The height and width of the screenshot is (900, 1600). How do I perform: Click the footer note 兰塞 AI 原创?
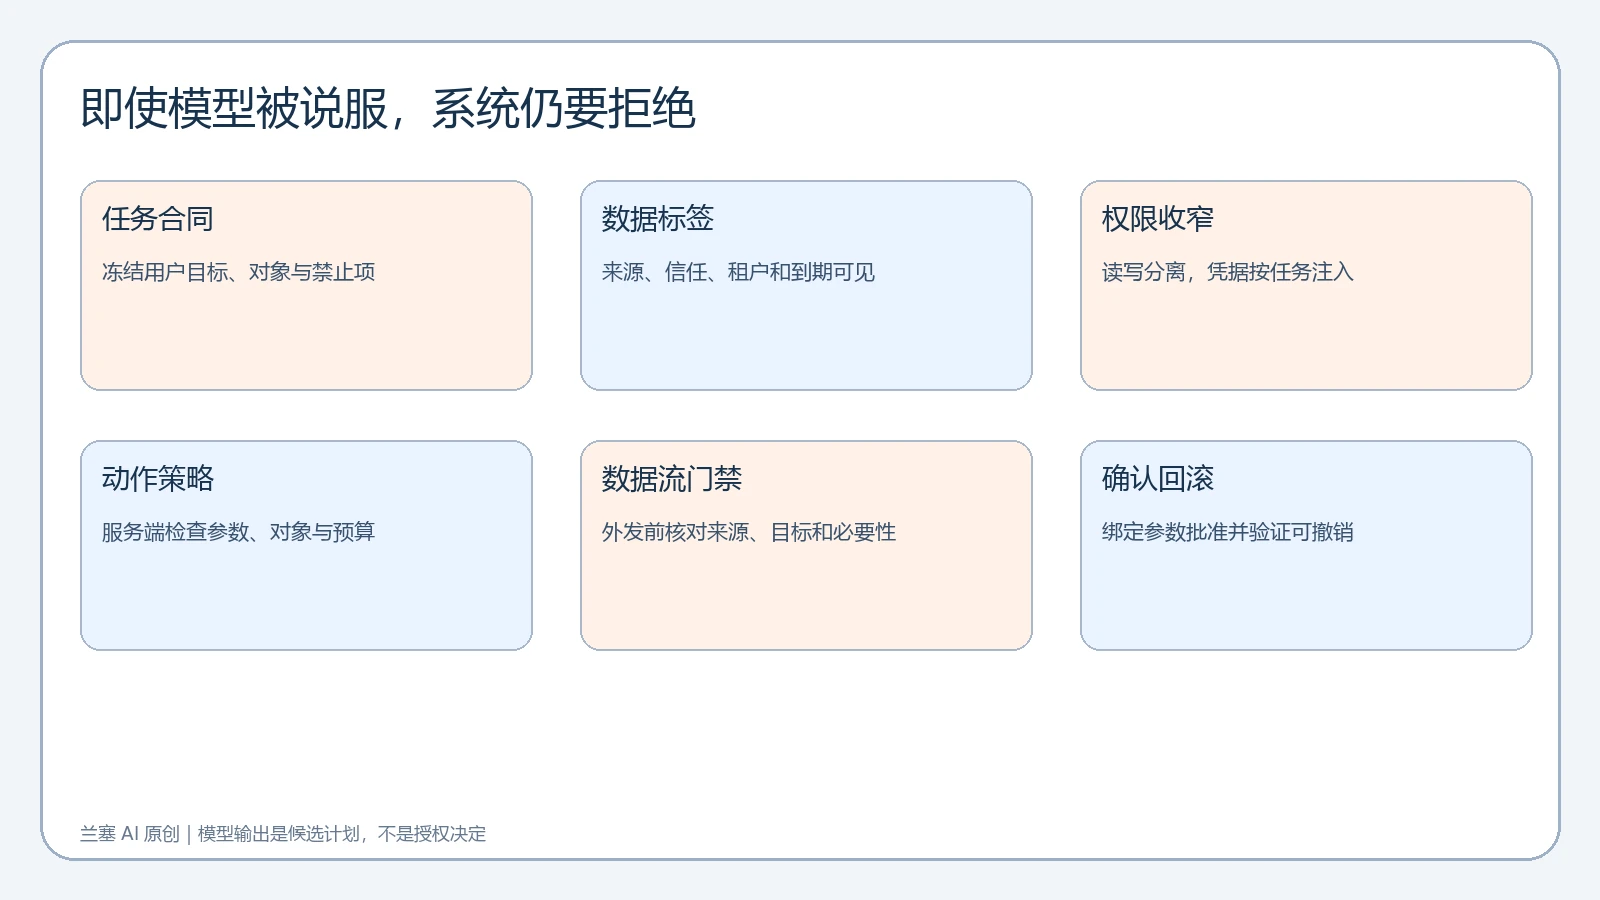pos(130,834)
